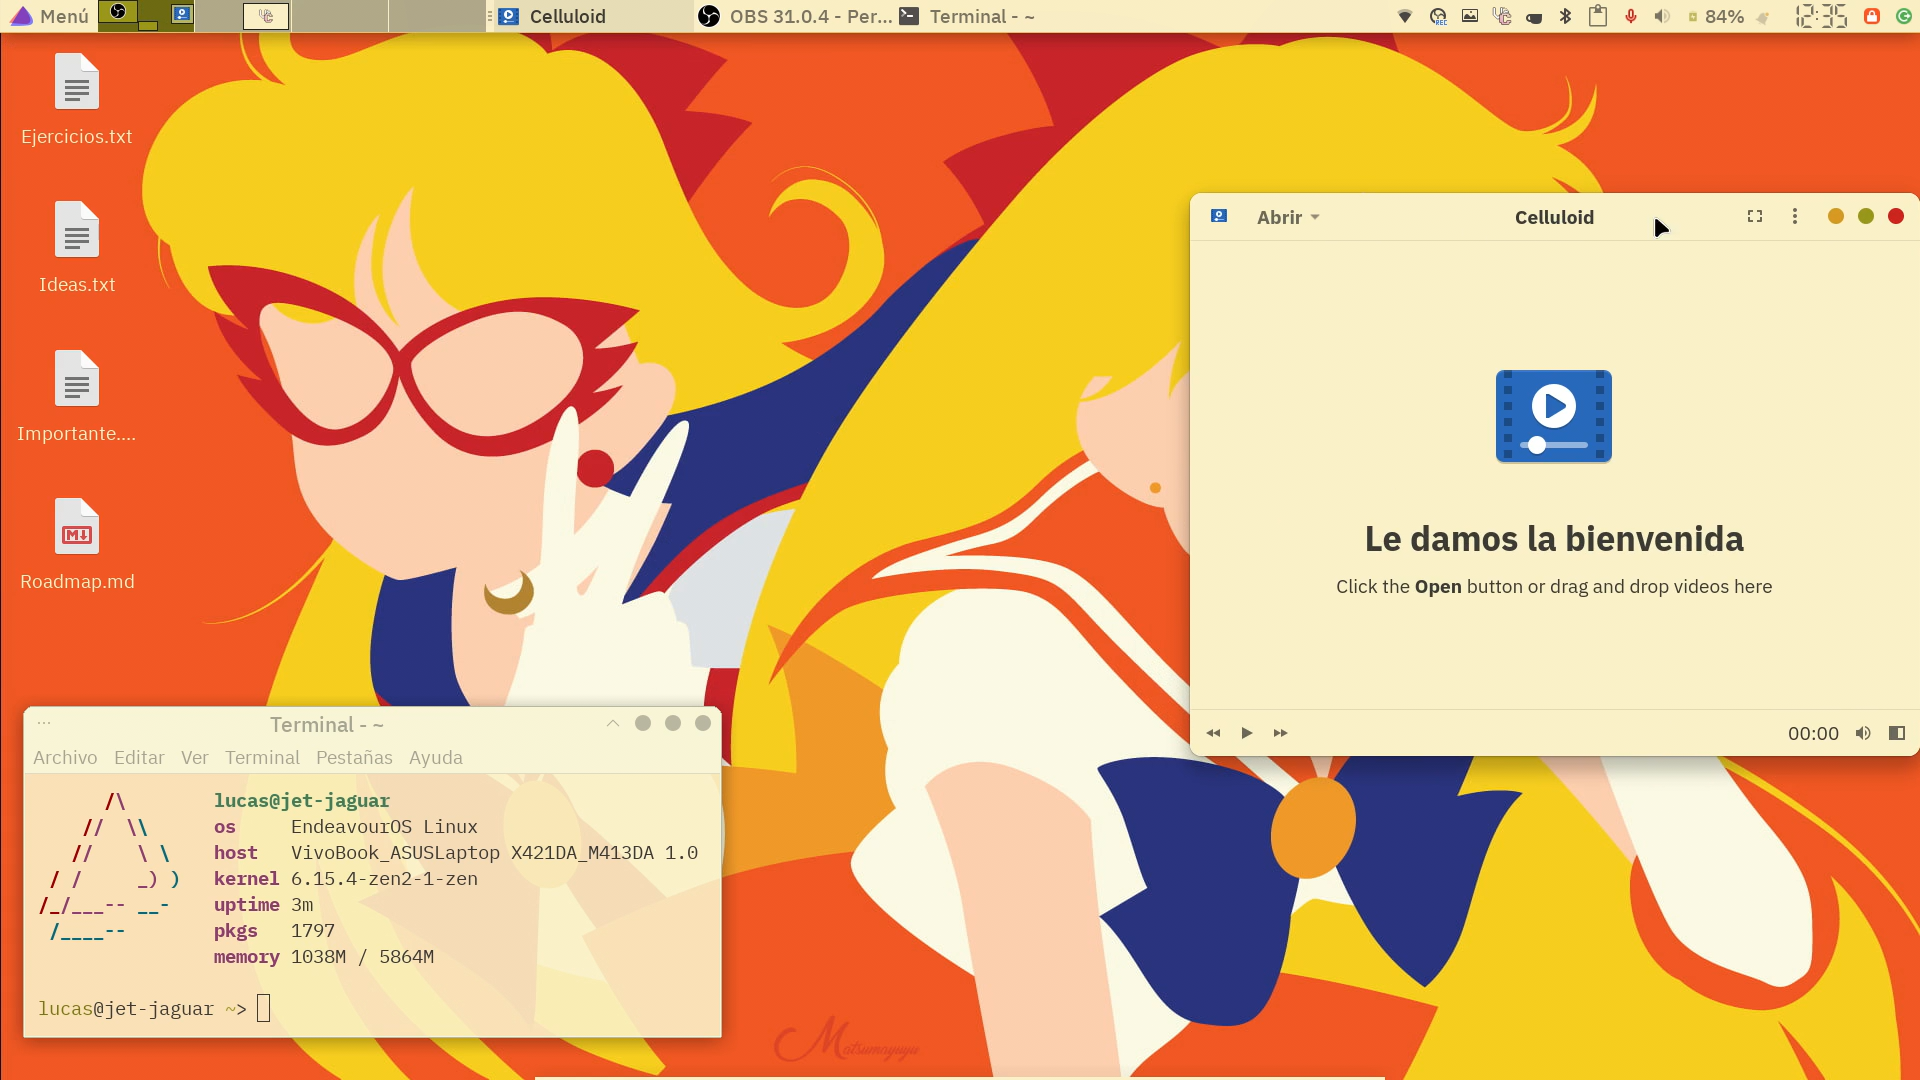Click the Celluloid app icon in header bar

click(x=1219, y=216)
